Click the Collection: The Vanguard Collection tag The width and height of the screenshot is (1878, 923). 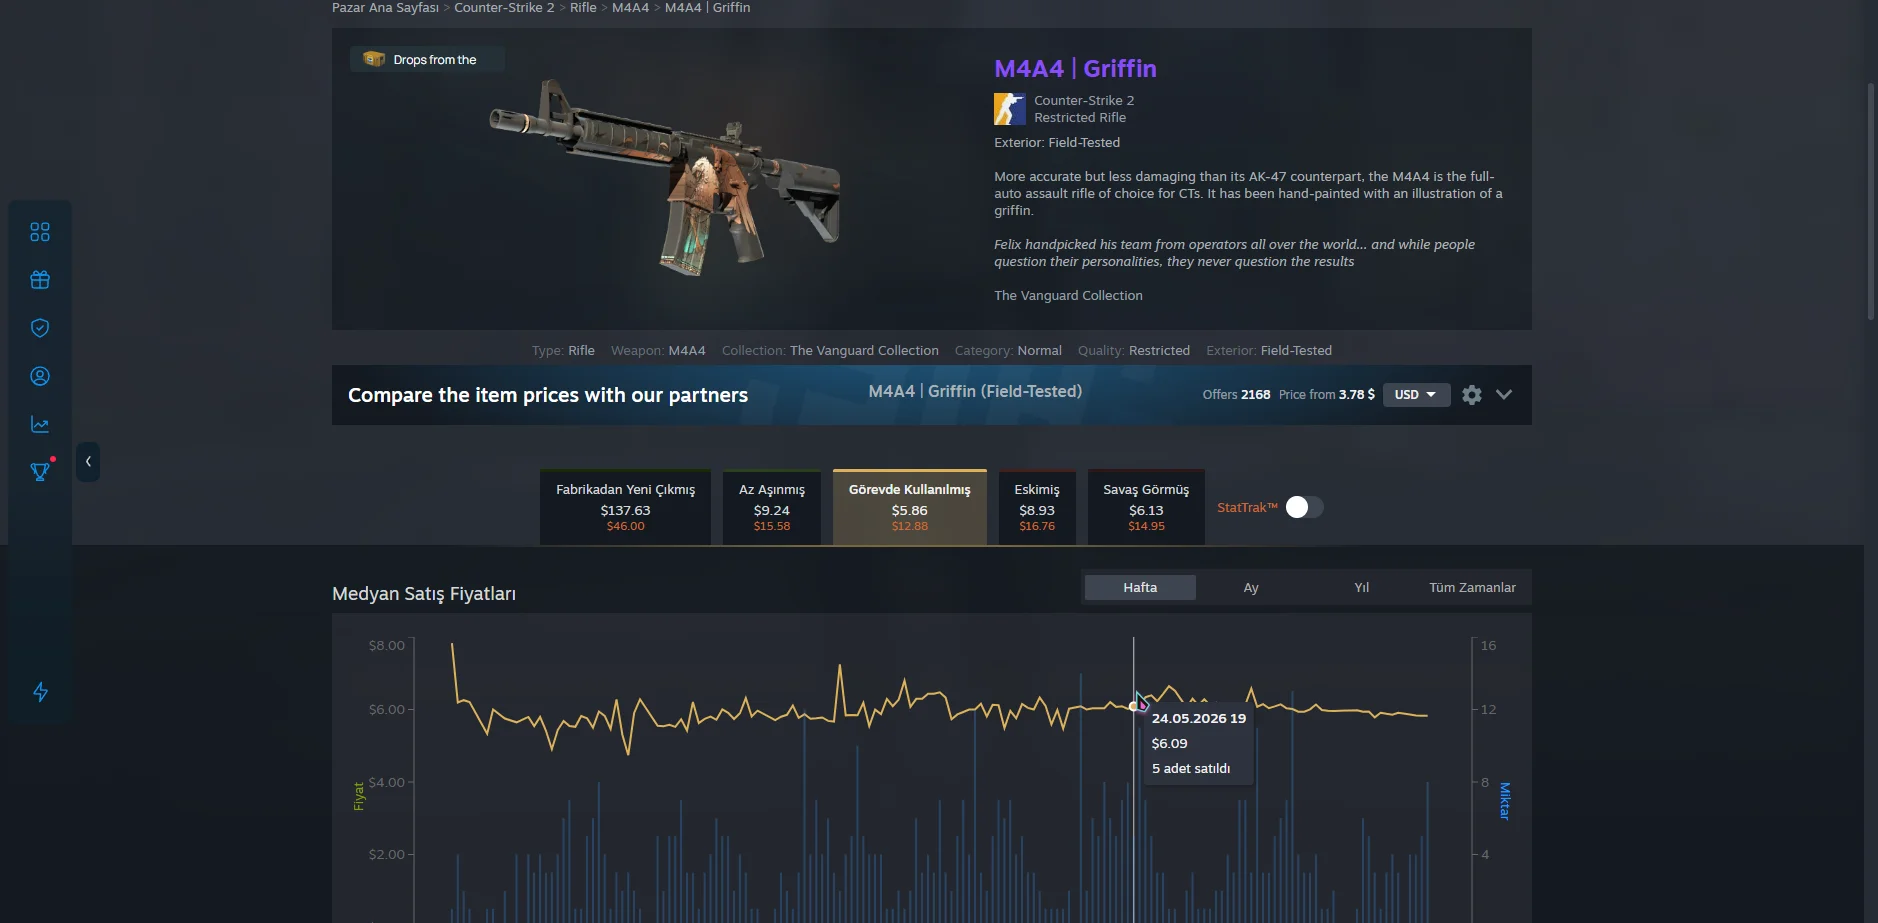tap(830, 350)
